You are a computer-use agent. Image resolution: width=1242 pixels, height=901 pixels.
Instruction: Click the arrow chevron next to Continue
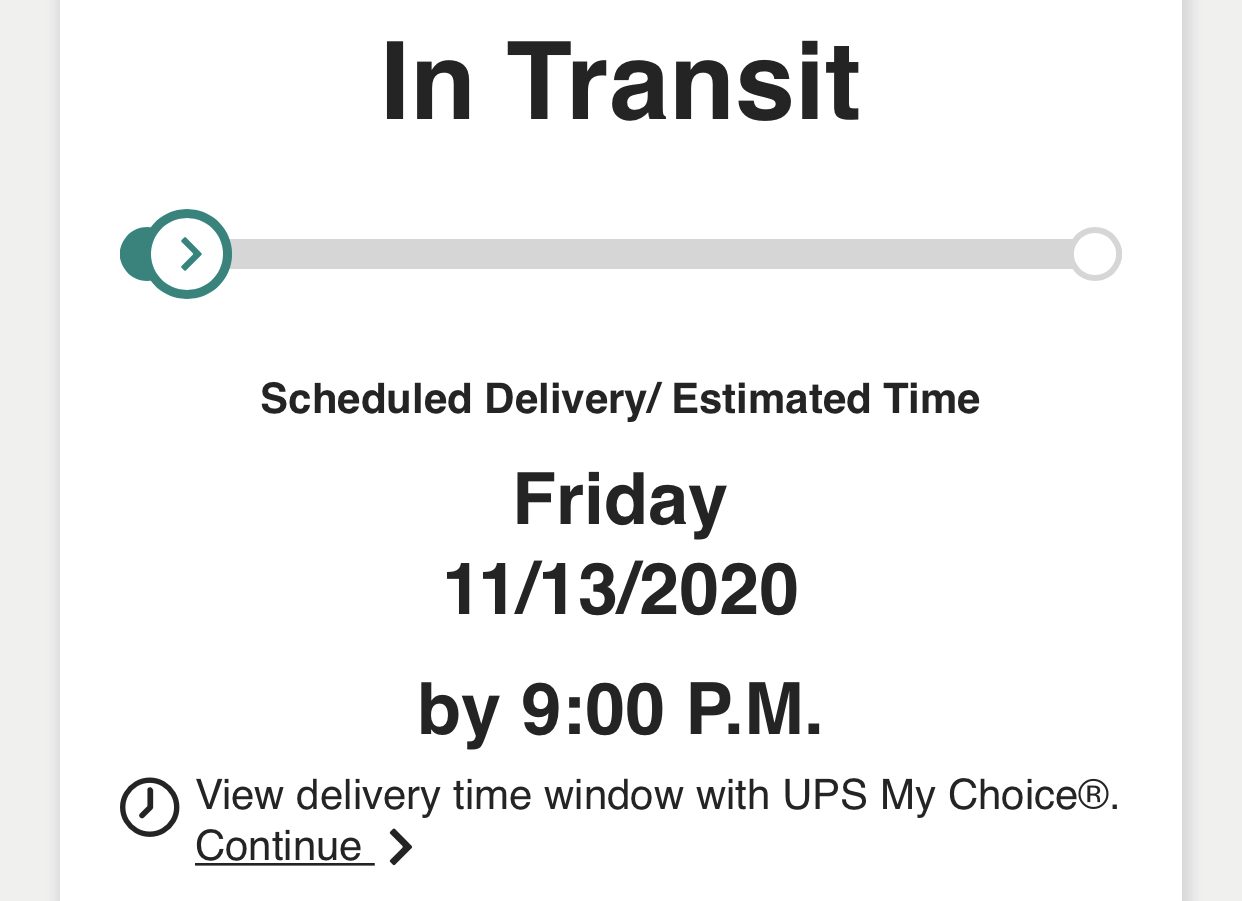pos(400,847)
